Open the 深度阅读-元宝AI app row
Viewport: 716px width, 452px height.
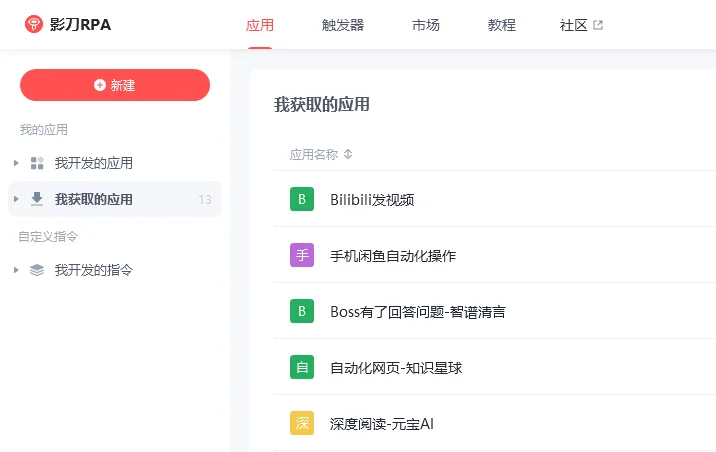point(495,423)
